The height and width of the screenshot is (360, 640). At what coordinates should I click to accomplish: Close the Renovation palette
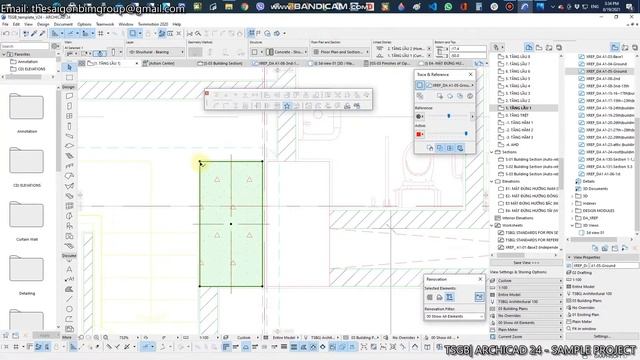[480, 279]
